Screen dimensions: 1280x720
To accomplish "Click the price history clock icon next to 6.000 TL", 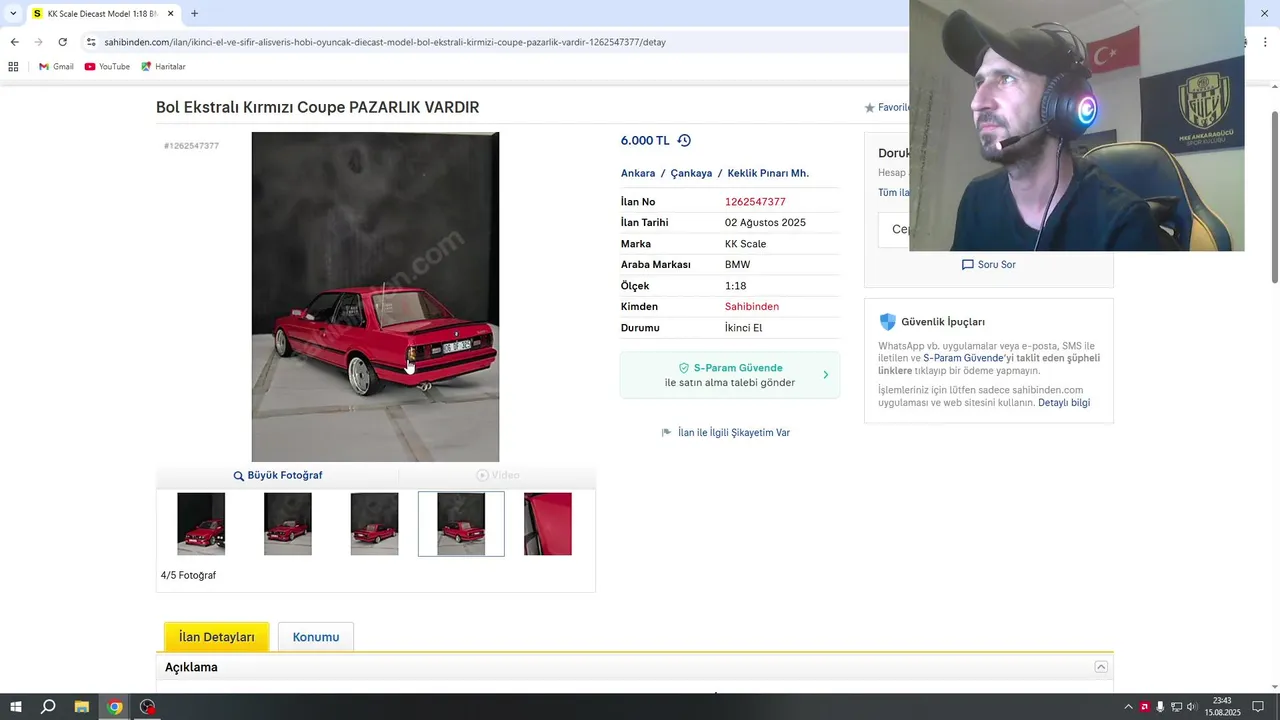I will coord(684,141).
